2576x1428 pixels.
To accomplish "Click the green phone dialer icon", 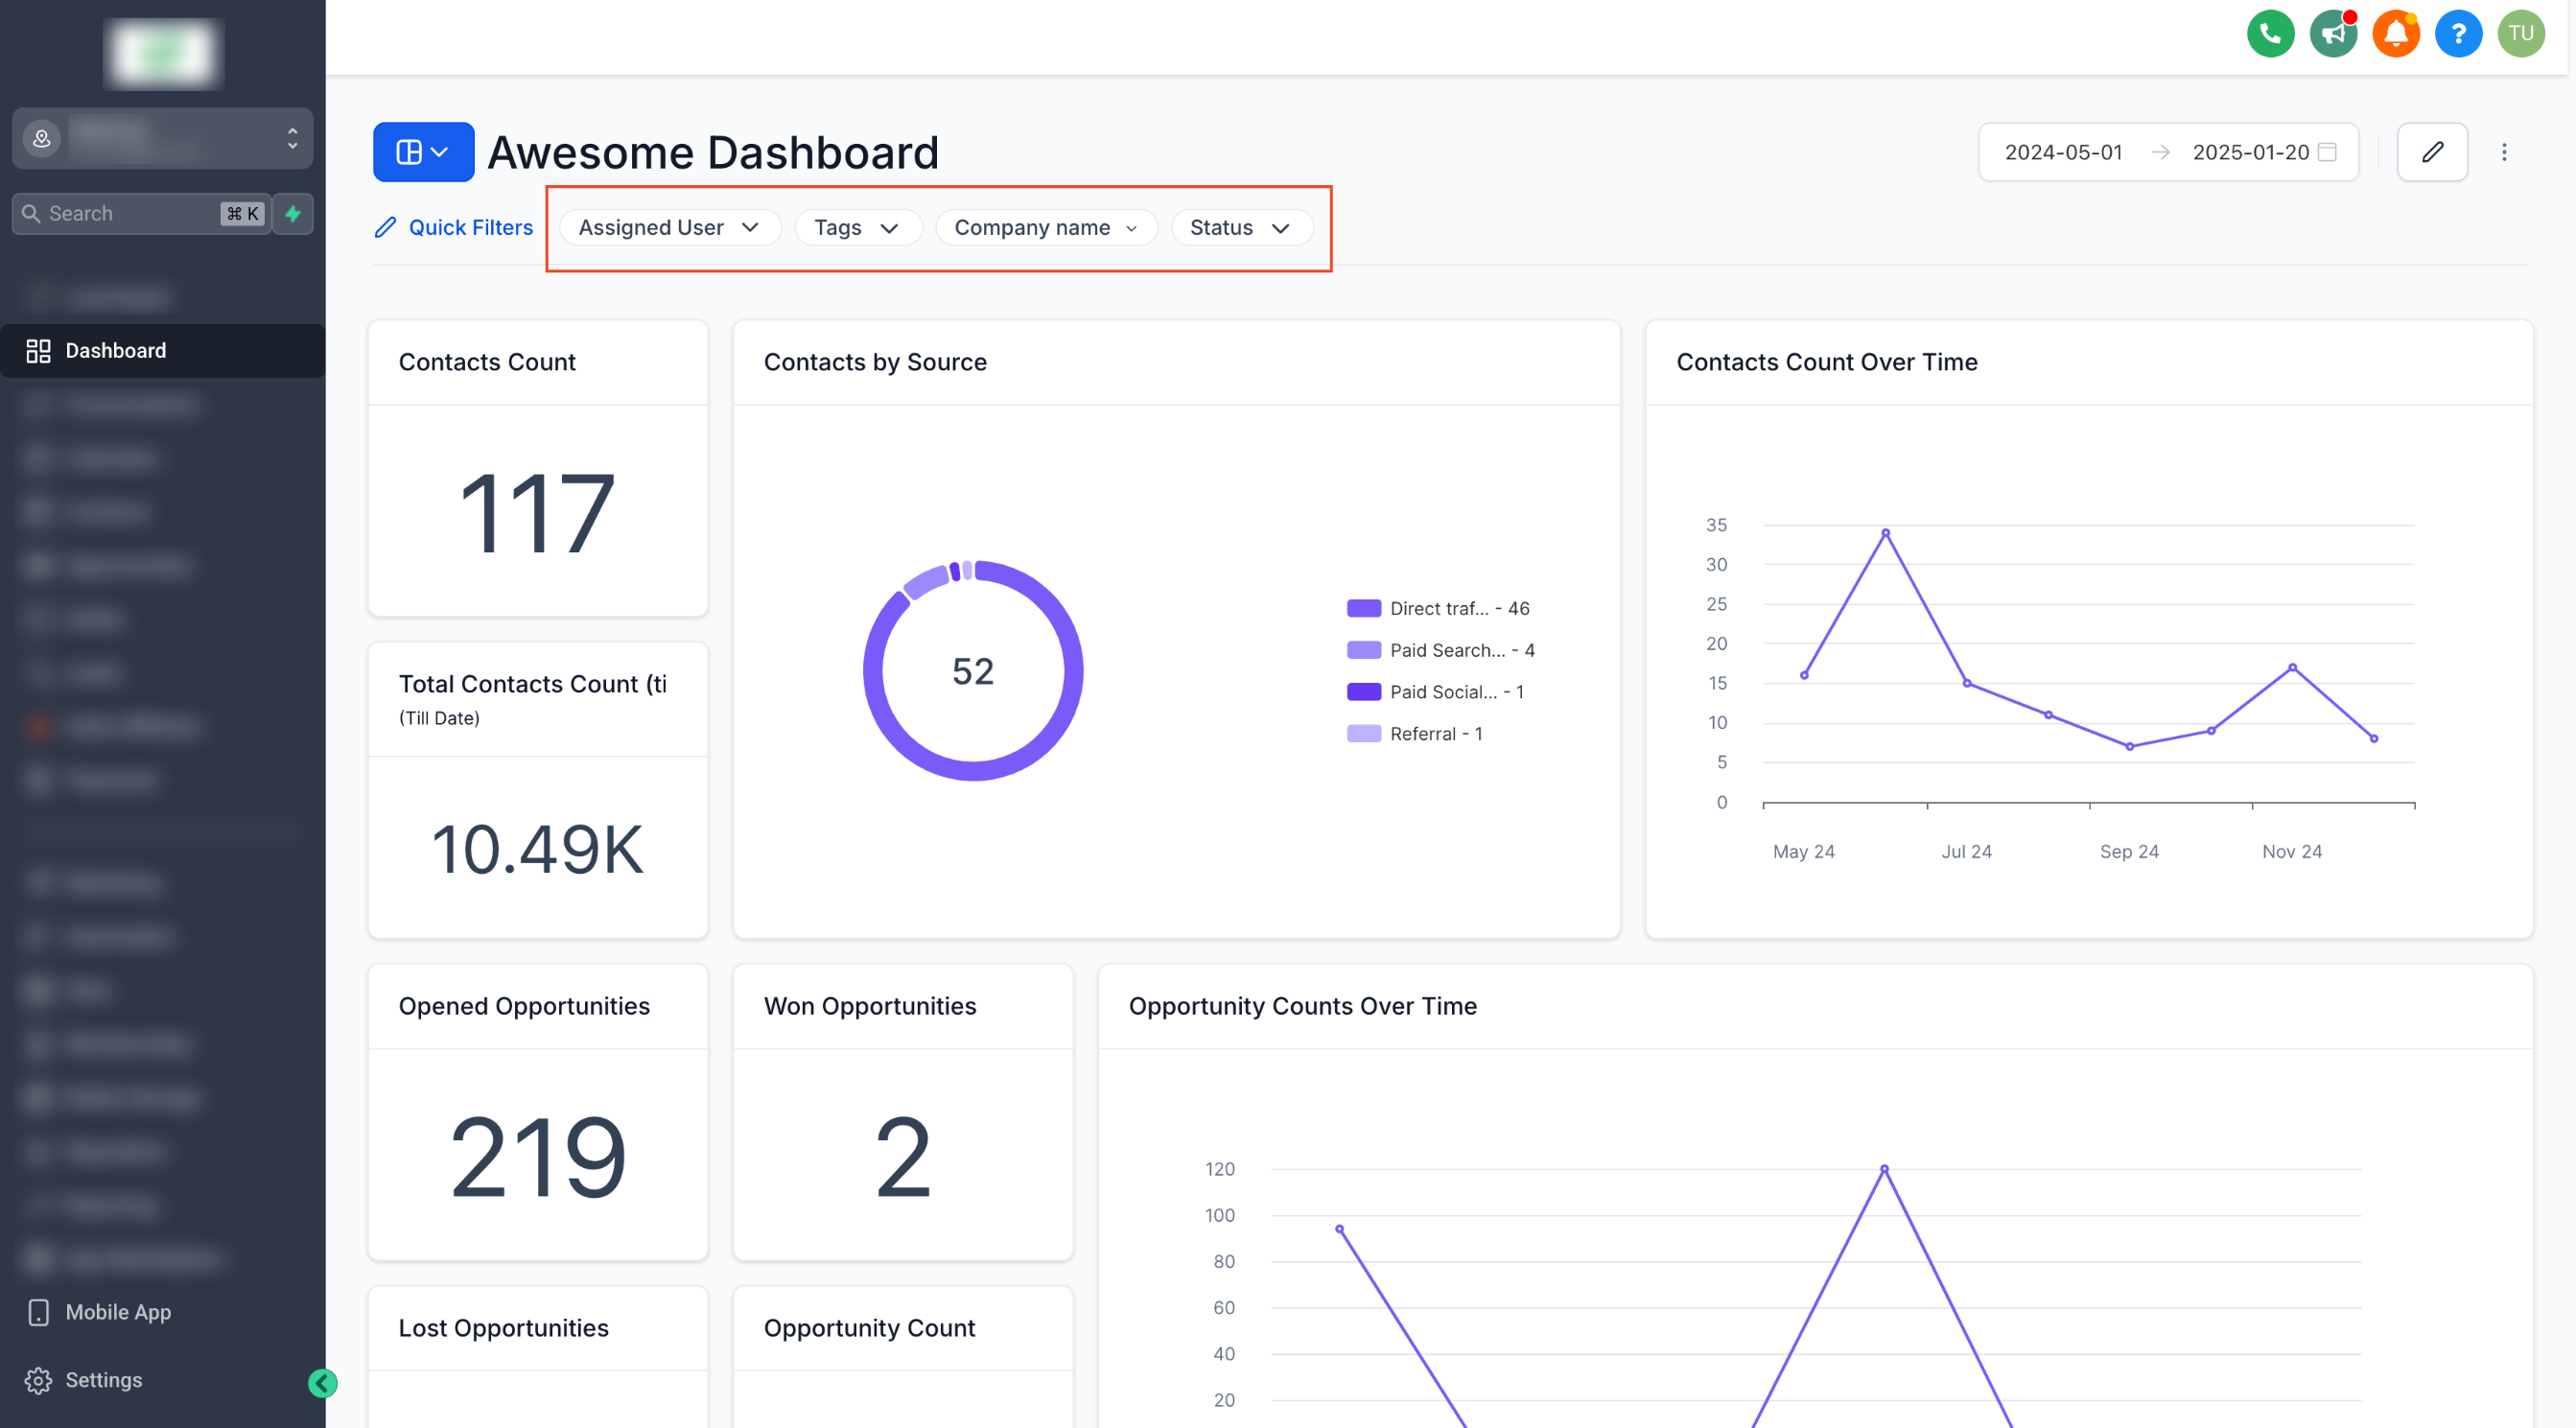I will (2270, 34).
